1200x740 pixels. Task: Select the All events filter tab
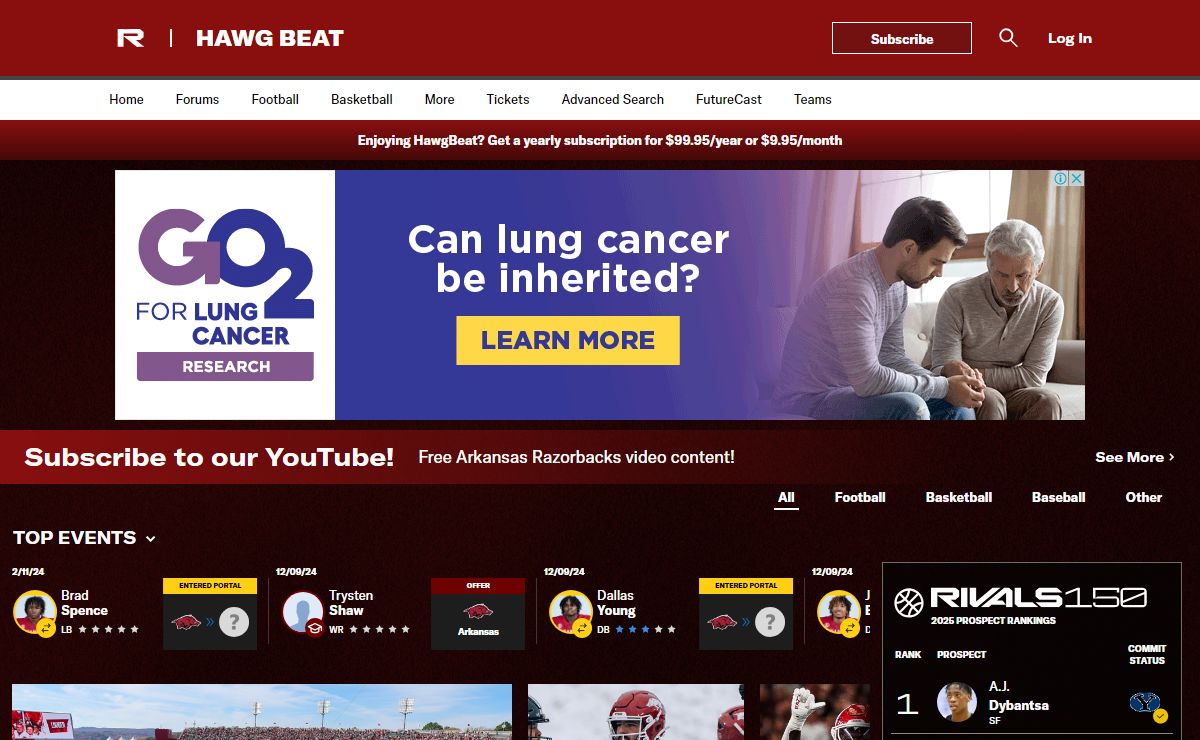tap(786, 497)
